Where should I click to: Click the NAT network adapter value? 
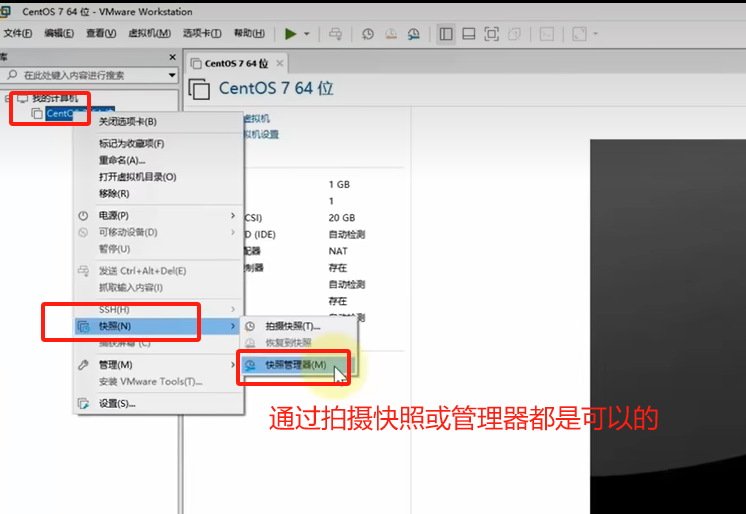[x=338, y=251]
